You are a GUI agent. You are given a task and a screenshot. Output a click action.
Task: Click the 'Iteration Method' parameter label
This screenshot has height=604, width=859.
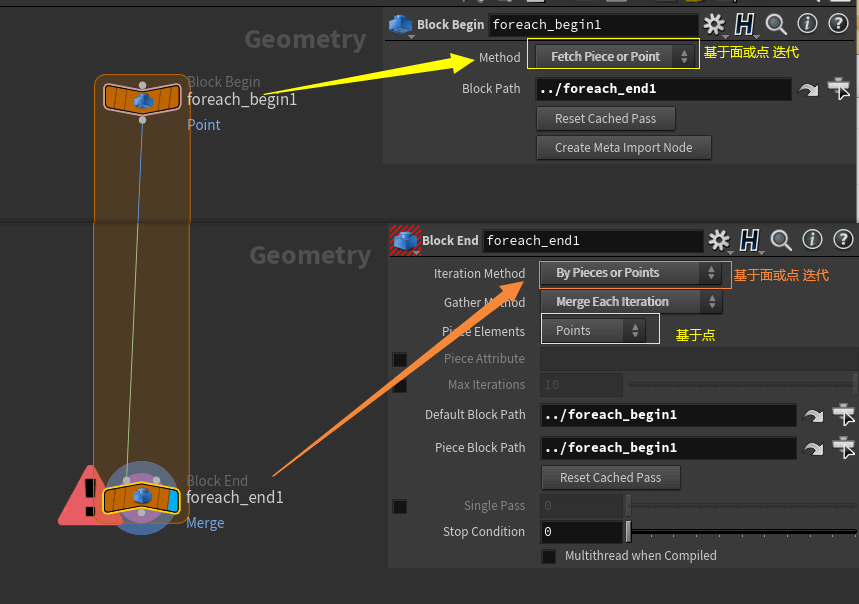coord(479,274)
